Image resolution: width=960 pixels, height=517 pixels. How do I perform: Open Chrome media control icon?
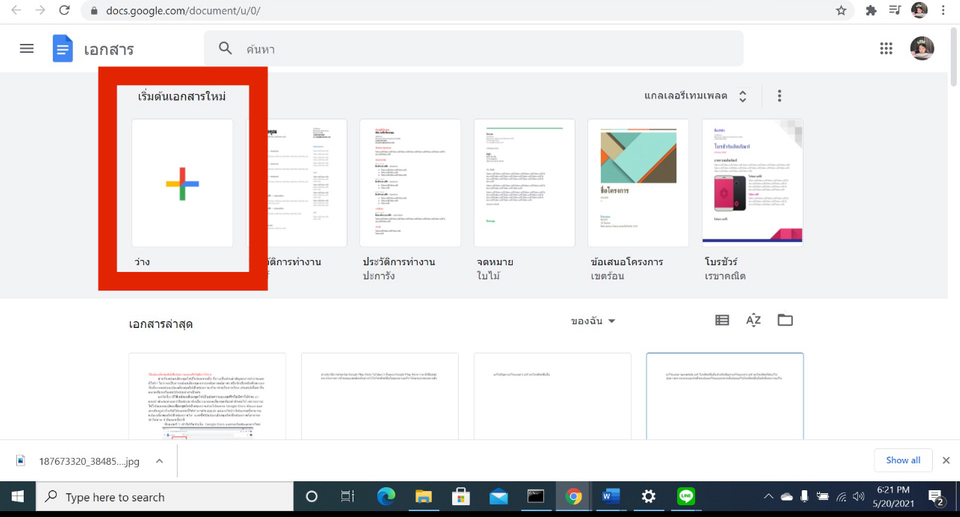tap(894, 10)
